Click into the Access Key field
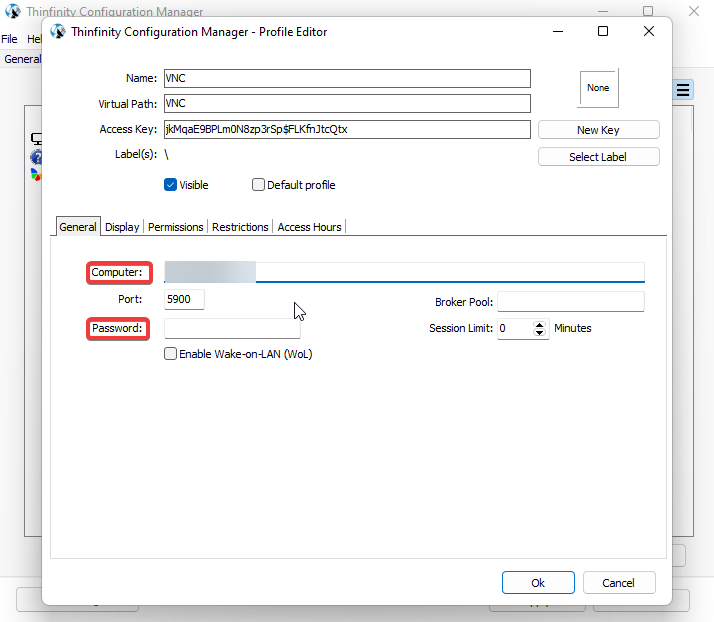The width and height of the screenshot is (714, 622). pyautogui.click(x=347, y=129)
